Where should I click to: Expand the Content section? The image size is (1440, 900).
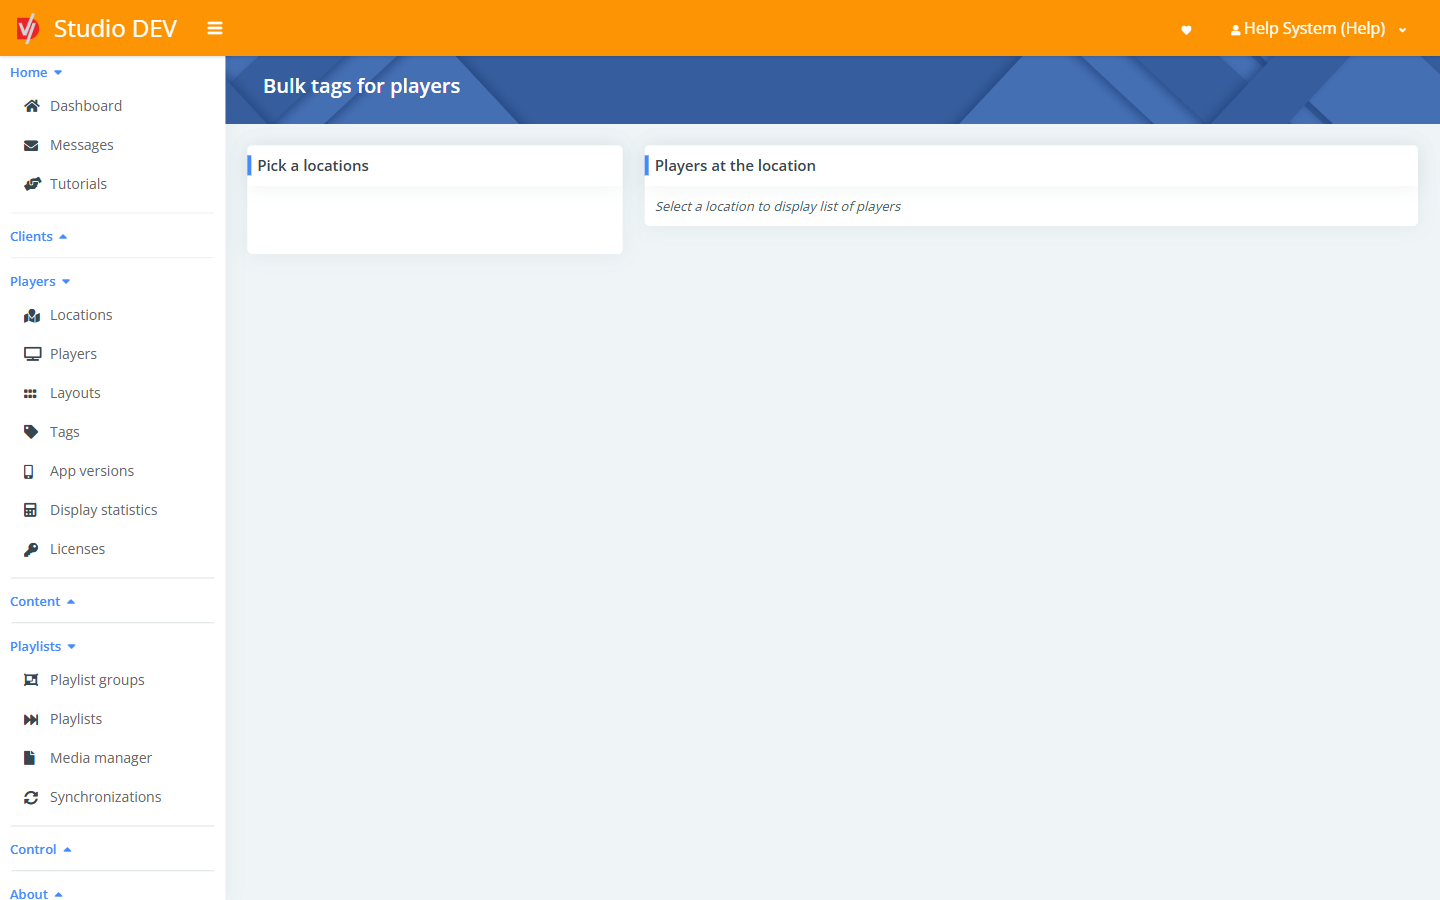click(x=43, y=601)
